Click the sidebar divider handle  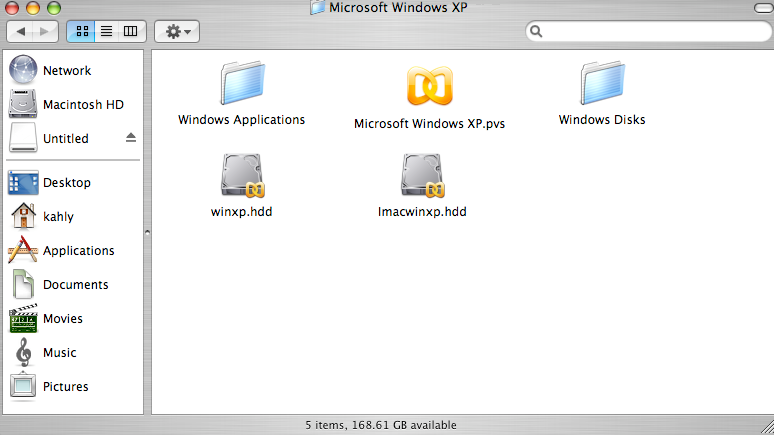(x=147, y=232)
